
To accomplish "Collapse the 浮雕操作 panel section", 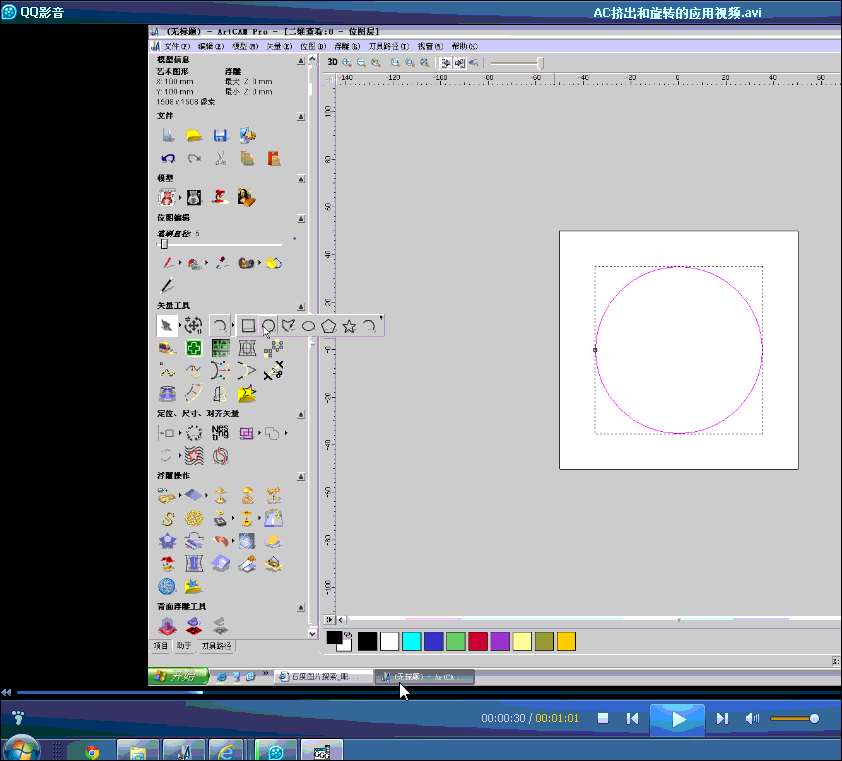I will pyautogui.click(x=301, y=476).
